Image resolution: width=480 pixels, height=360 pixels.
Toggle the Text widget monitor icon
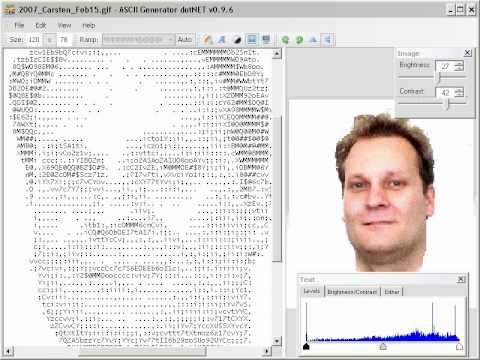[x=266, y=40]
